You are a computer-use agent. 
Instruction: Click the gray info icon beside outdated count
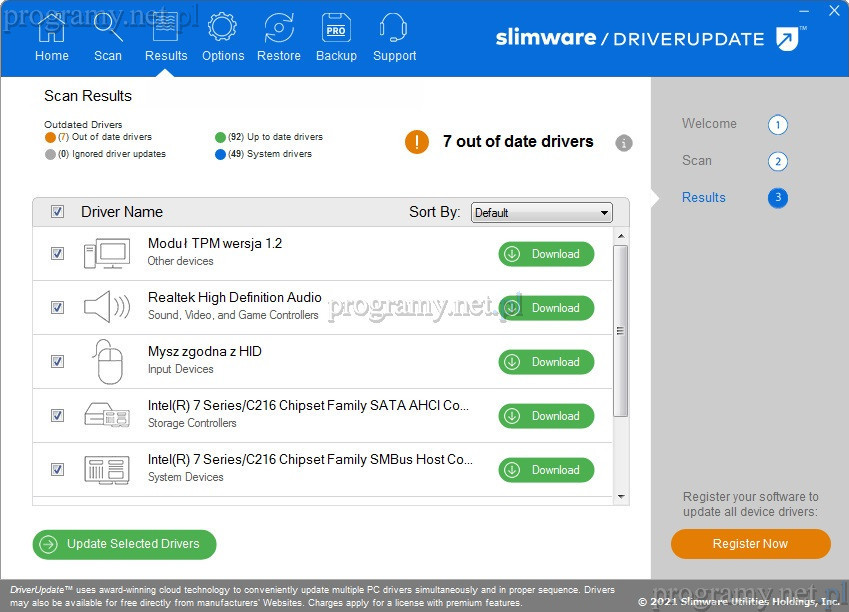(624, 143)
